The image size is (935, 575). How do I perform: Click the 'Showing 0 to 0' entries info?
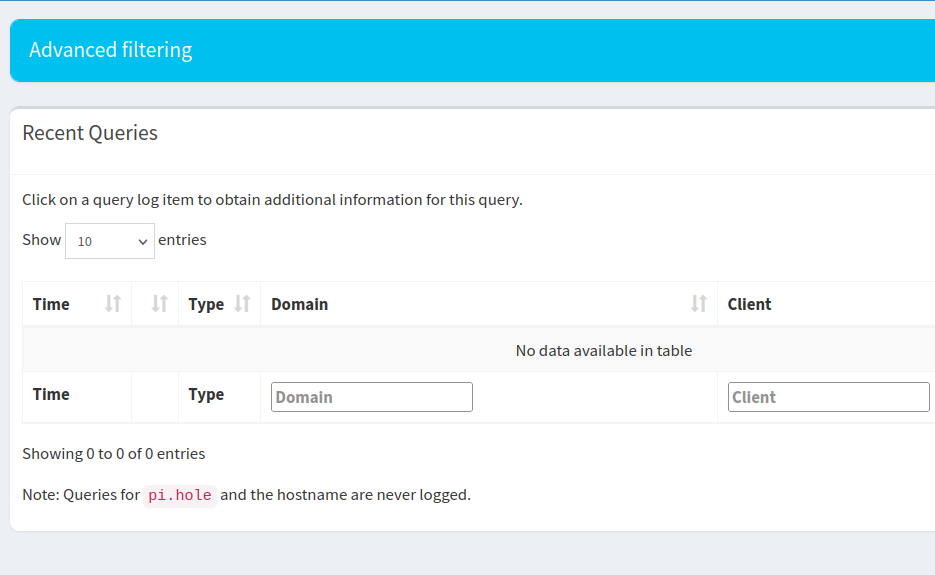click(x=114, y=454)
